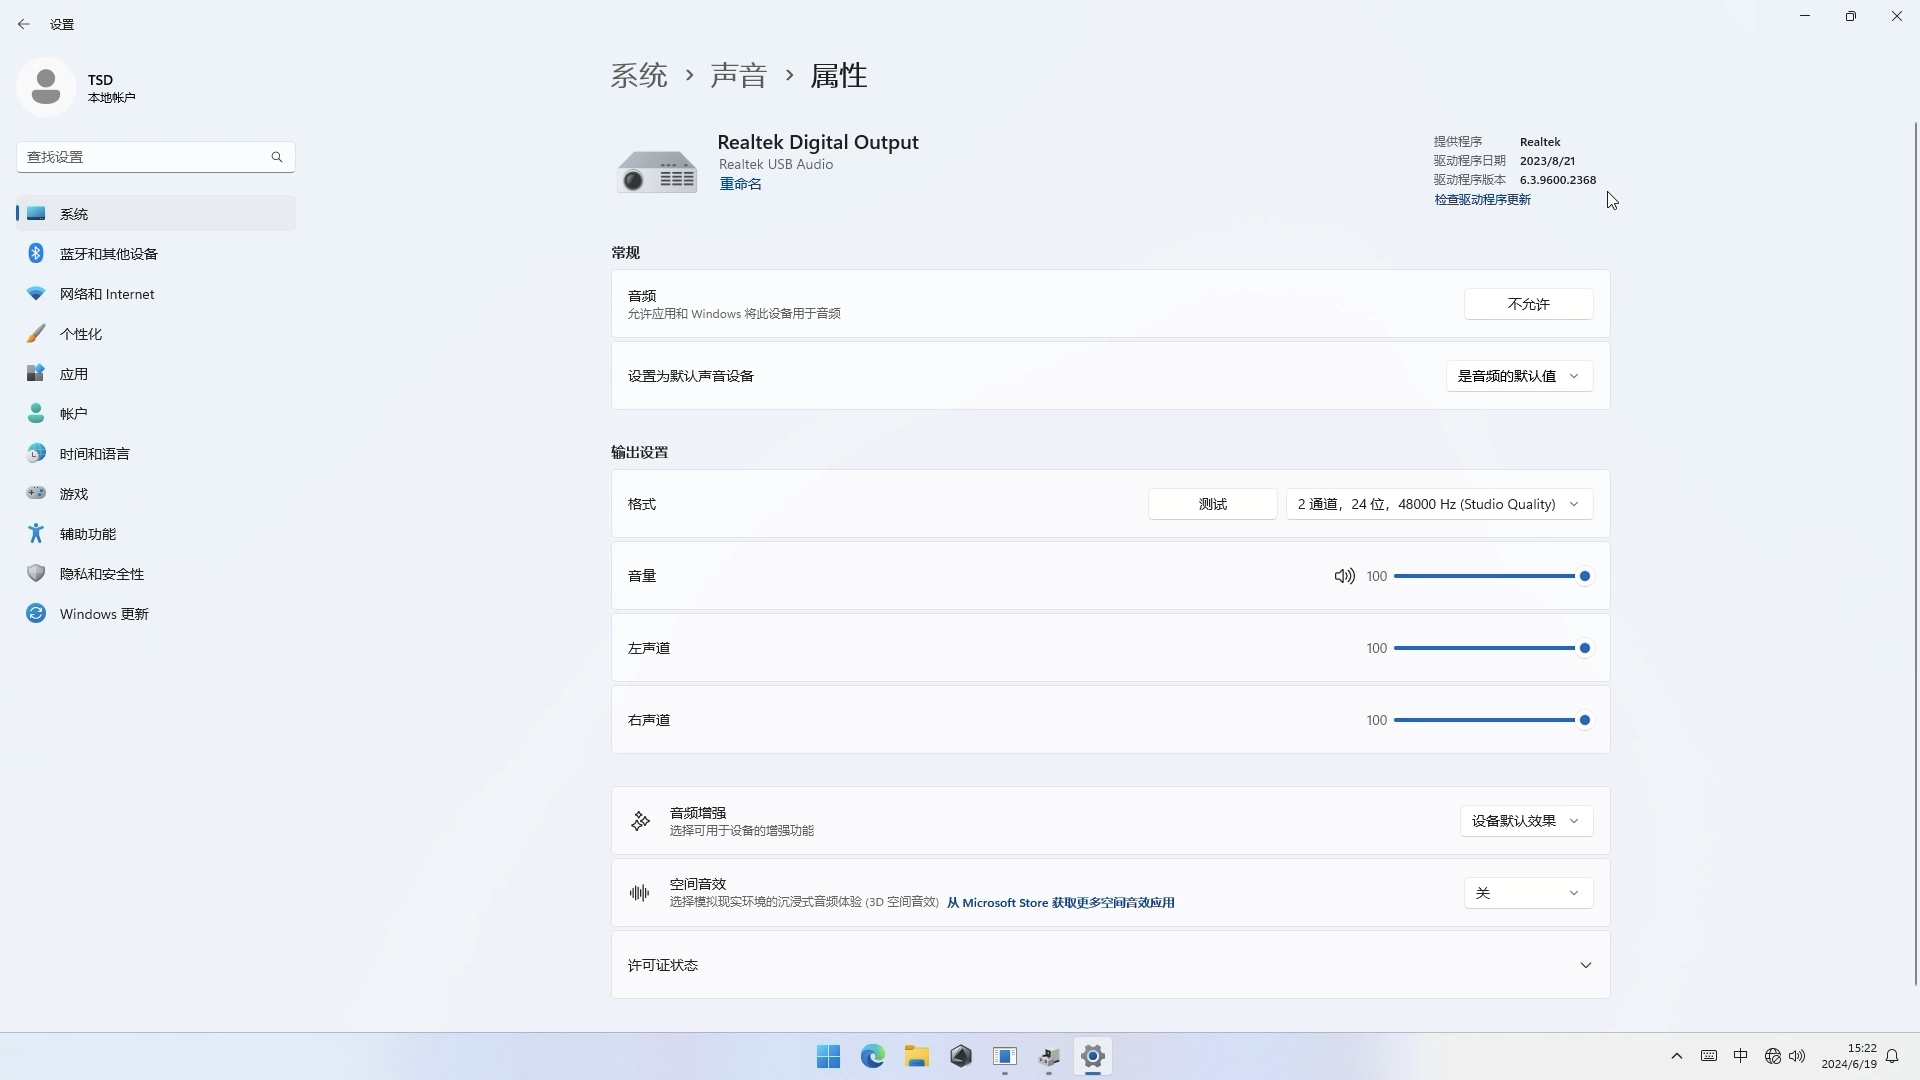Click the 不允许 audio button
The image size is (1920, 1080).
[x=1528, y=304]
